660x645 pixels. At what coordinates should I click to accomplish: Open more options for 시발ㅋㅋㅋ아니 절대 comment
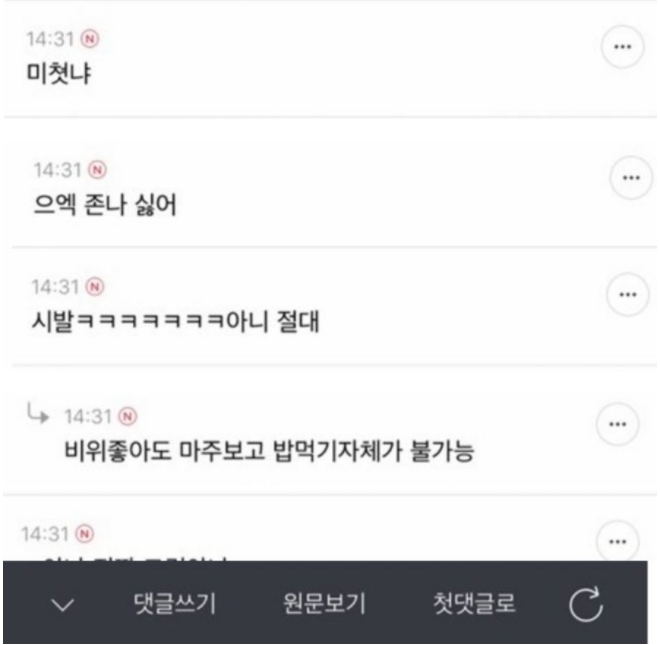(628, 294)
